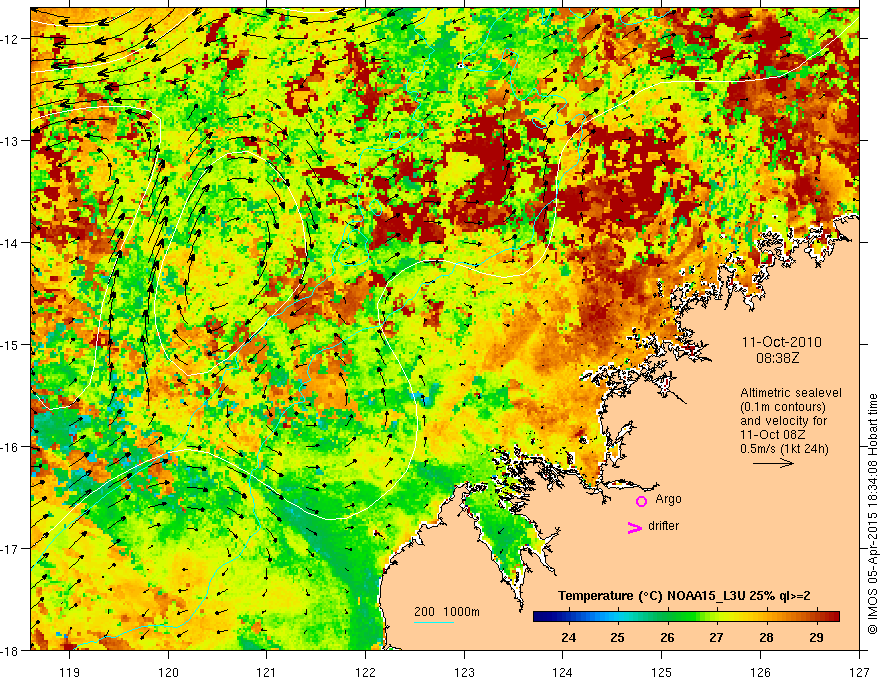The image size is (880, 680).
Task: Click longitude axis label 123
Action: coord(464,672)
